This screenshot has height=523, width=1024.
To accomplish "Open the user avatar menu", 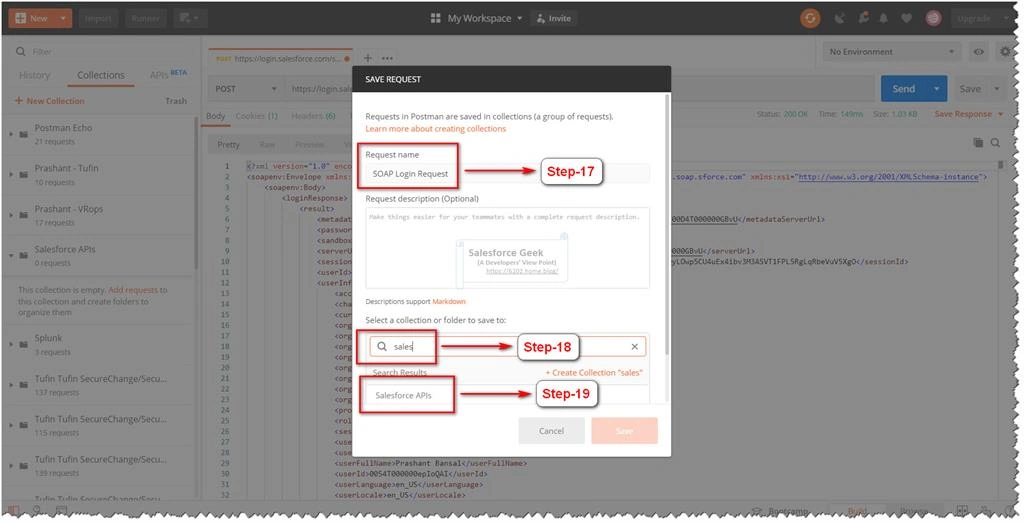I will pyautogui.click(x=933, y=18).
